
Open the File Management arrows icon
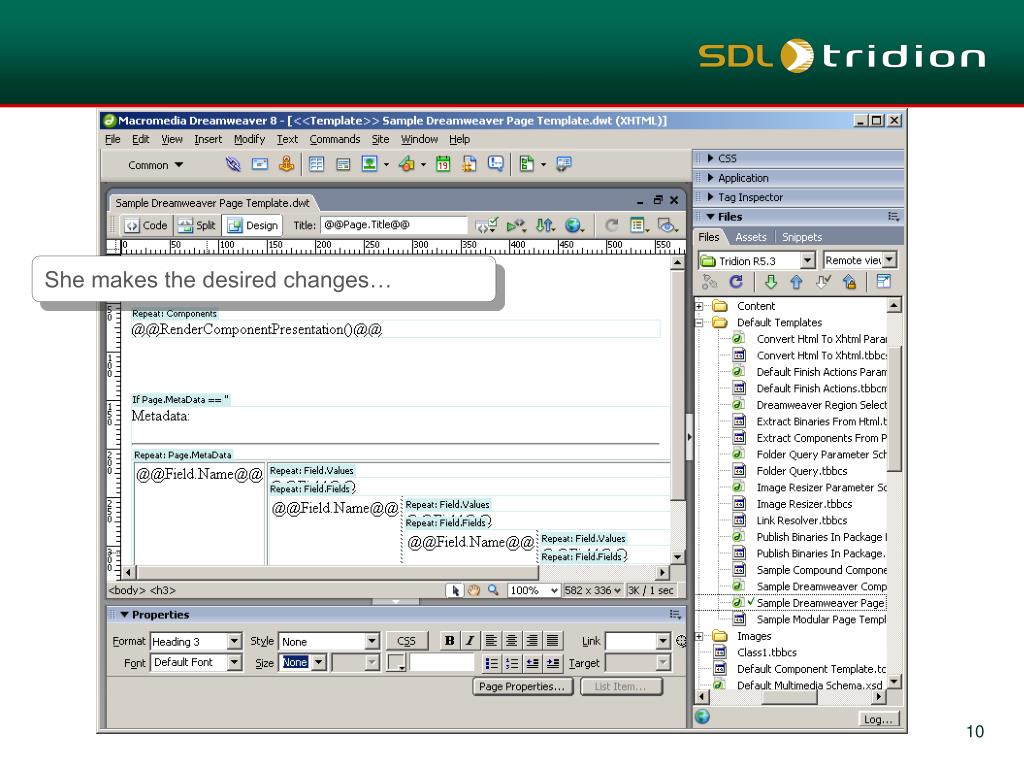point(544,225)
